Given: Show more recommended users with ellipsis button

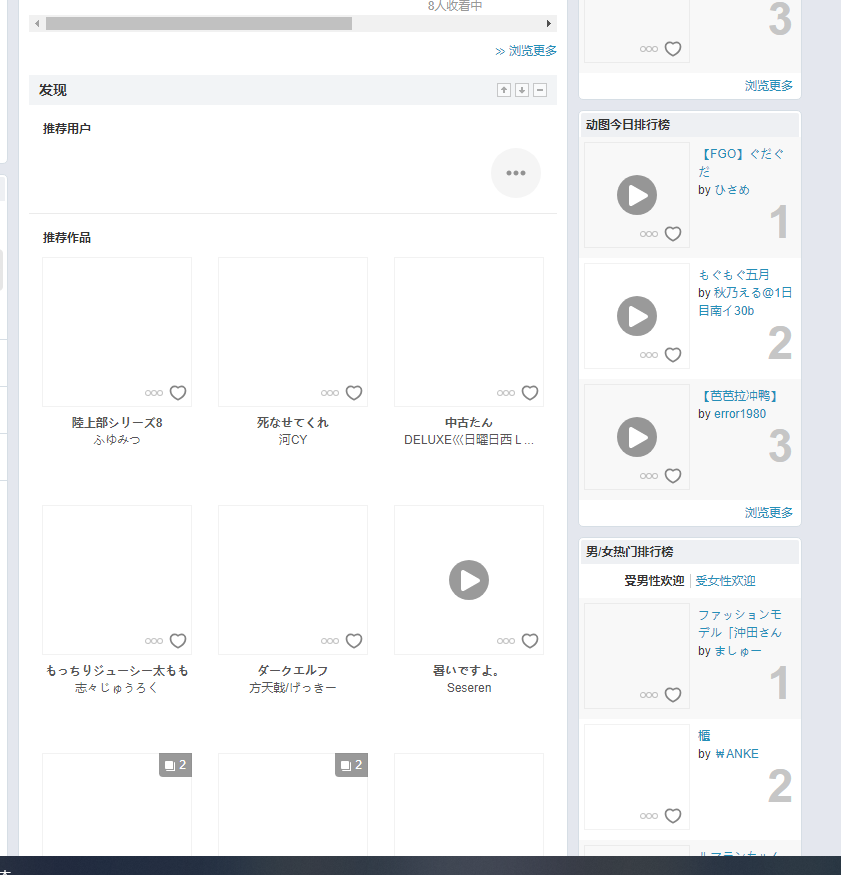Looking at the screenshot, I should point(516,173).
